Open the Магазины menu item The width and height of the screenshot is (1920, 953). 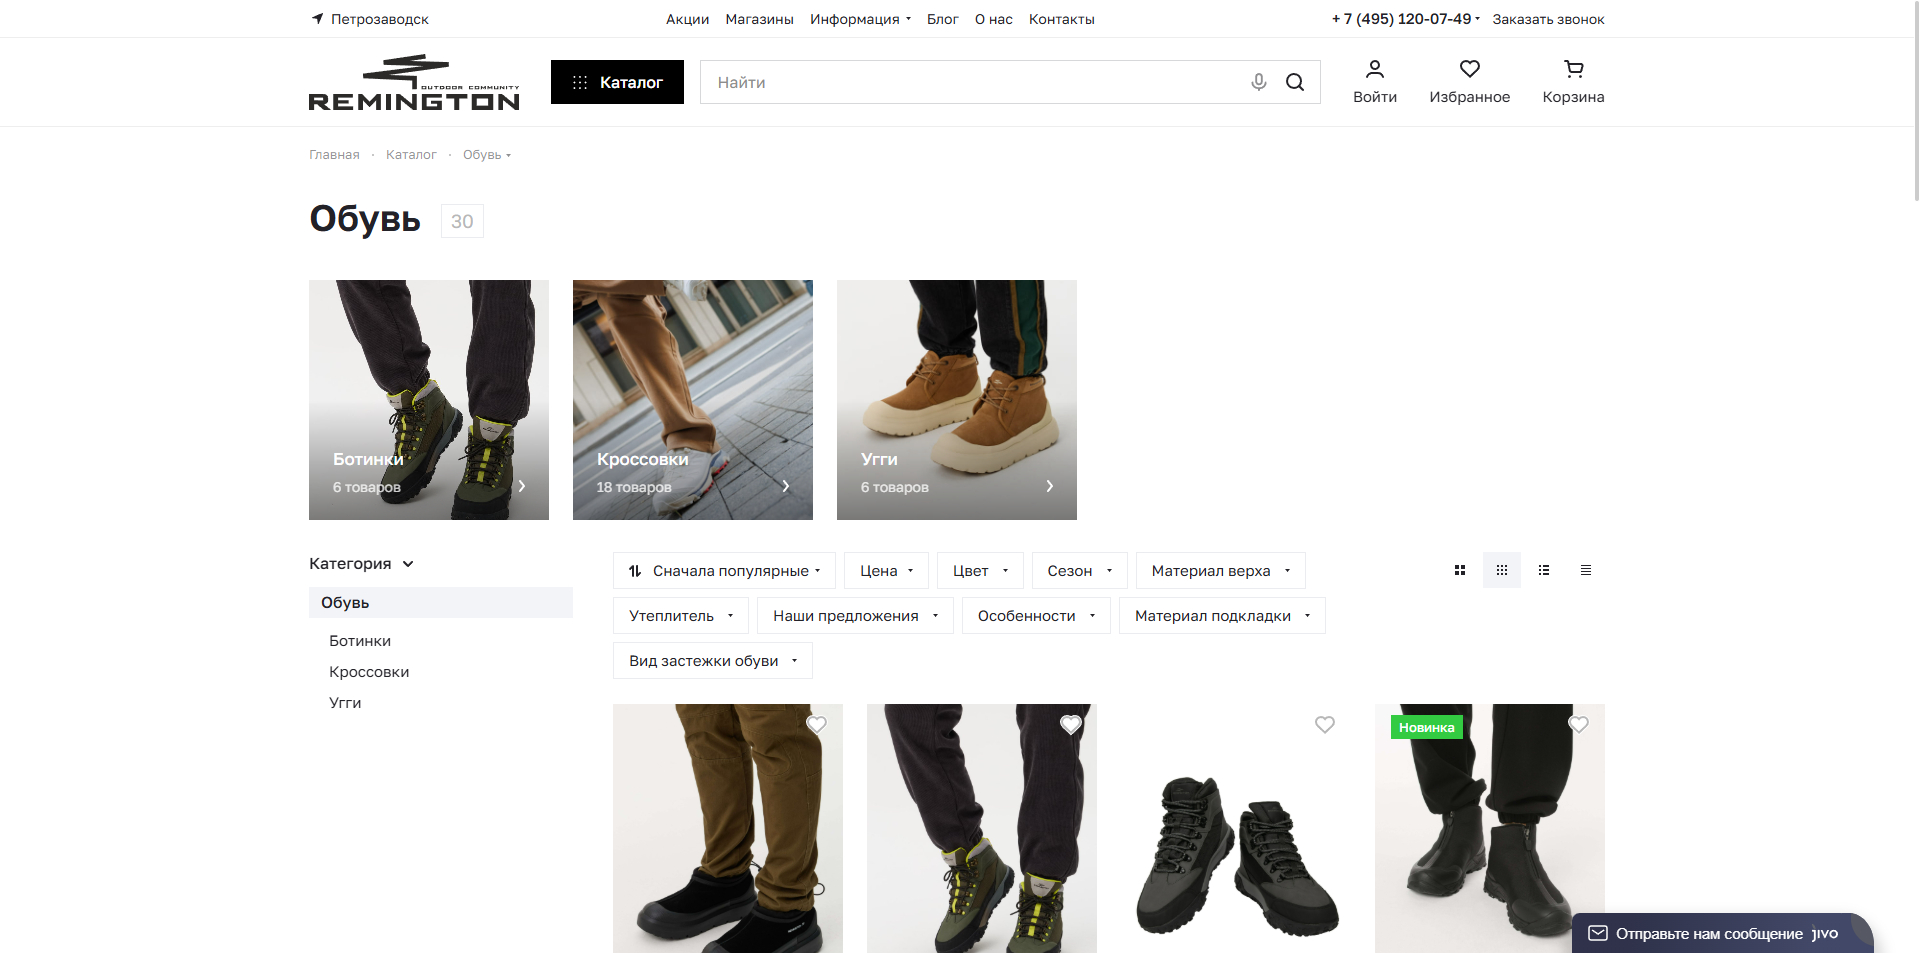(x=759, y=19)
